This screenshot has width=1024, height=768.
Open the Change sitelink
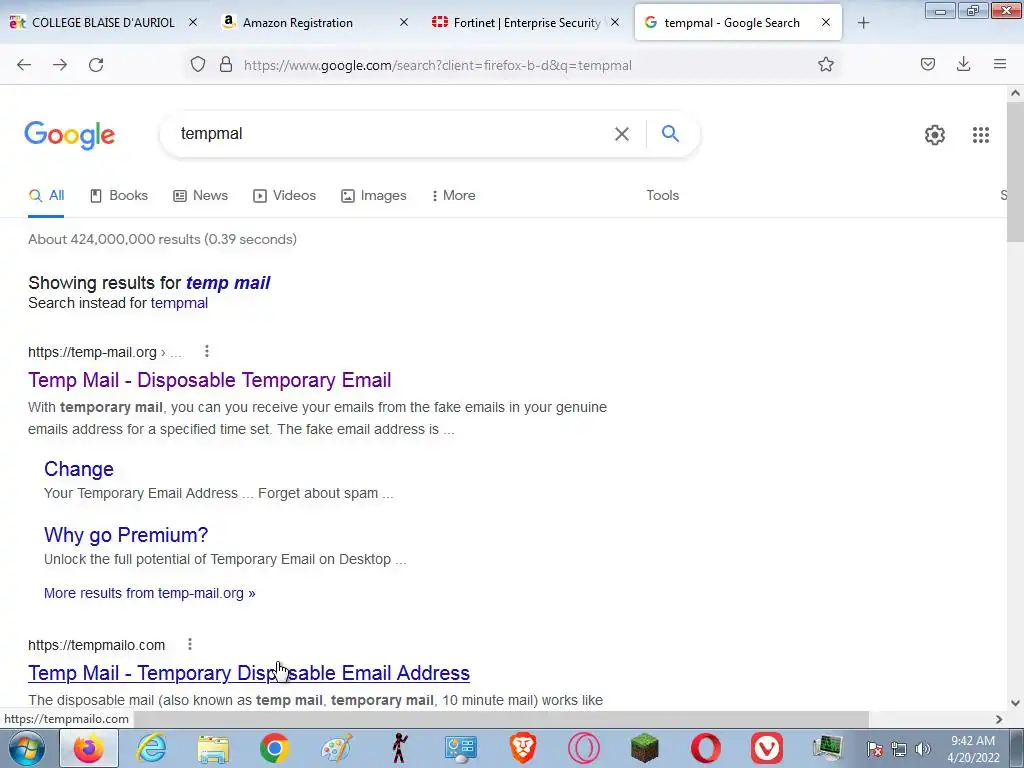coord(78,469)
